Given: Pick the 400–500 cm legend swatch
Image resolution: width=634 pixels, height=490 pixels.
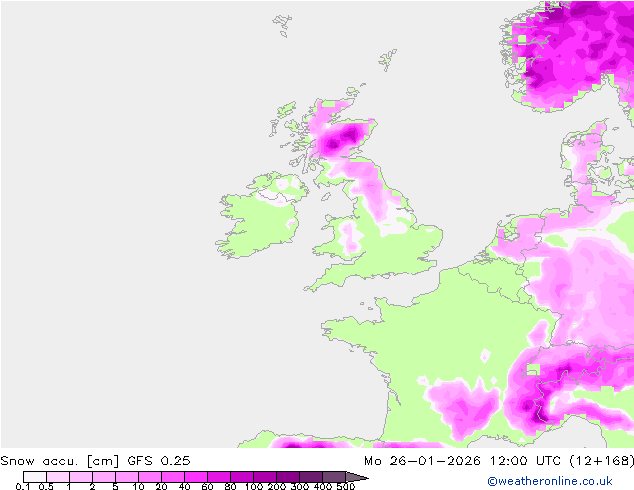Looking at the screenshot, I should [334, 477].
